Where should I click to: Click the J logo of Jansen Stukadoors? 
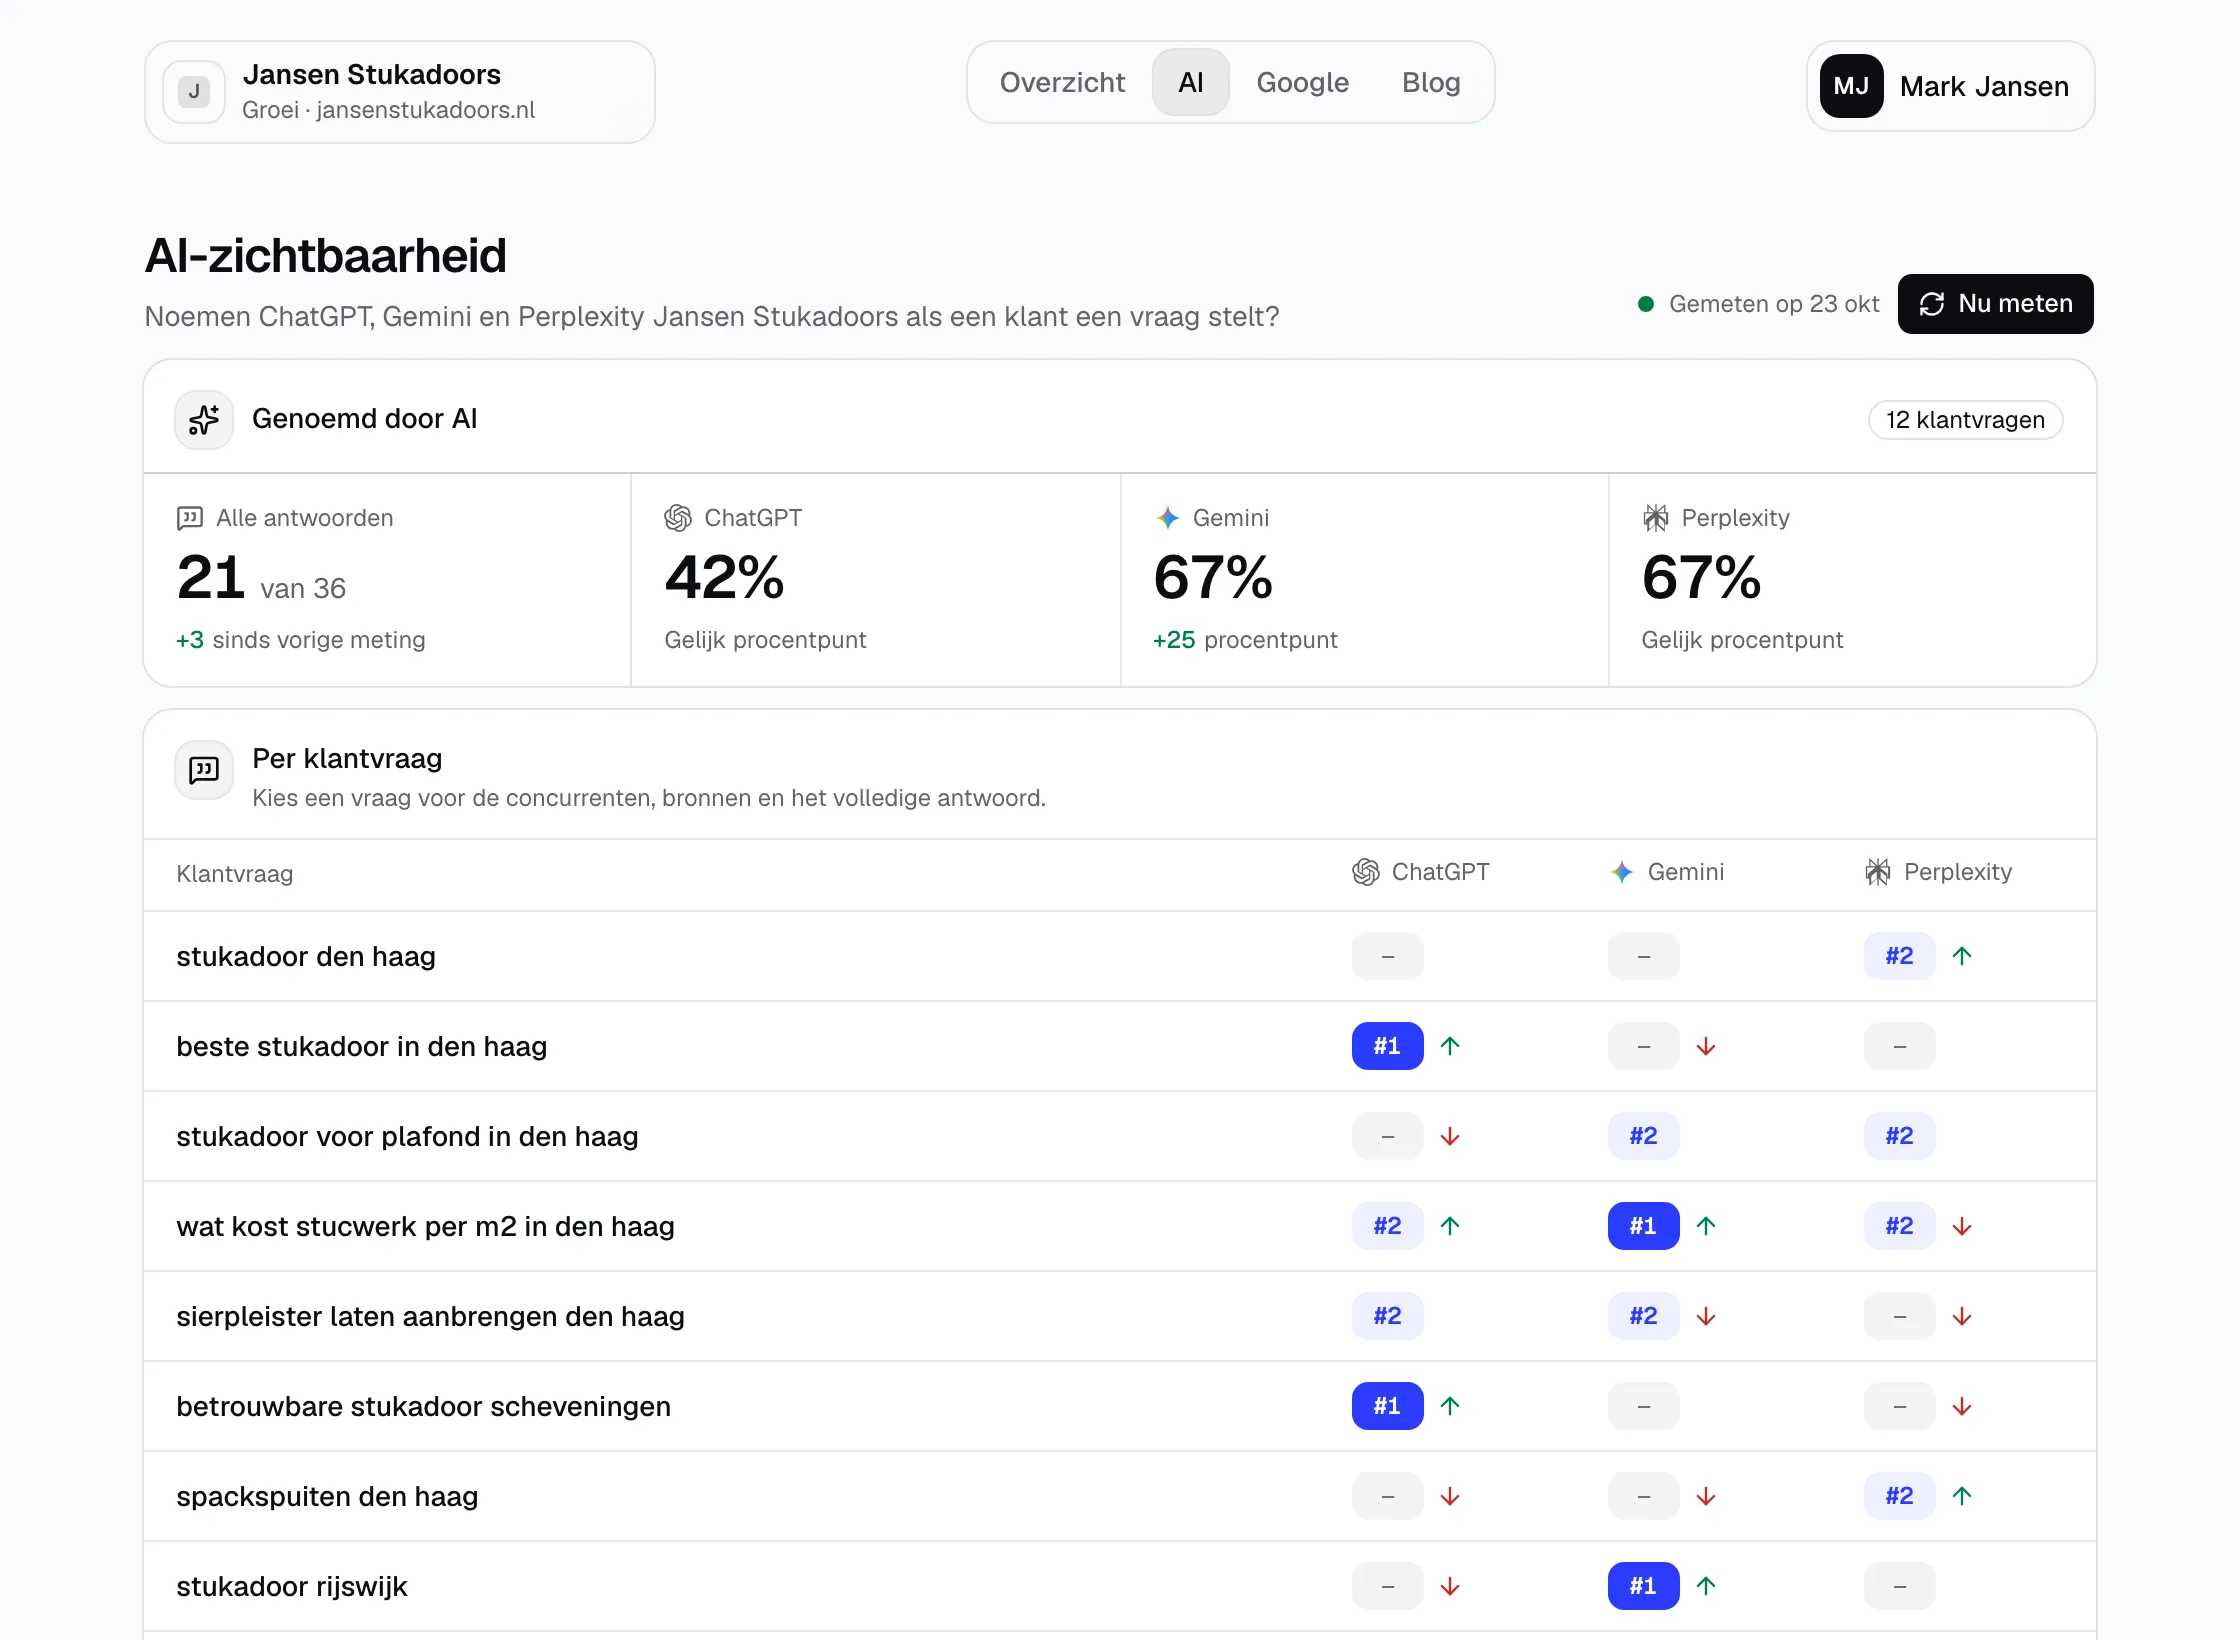[x=194, y=92]
